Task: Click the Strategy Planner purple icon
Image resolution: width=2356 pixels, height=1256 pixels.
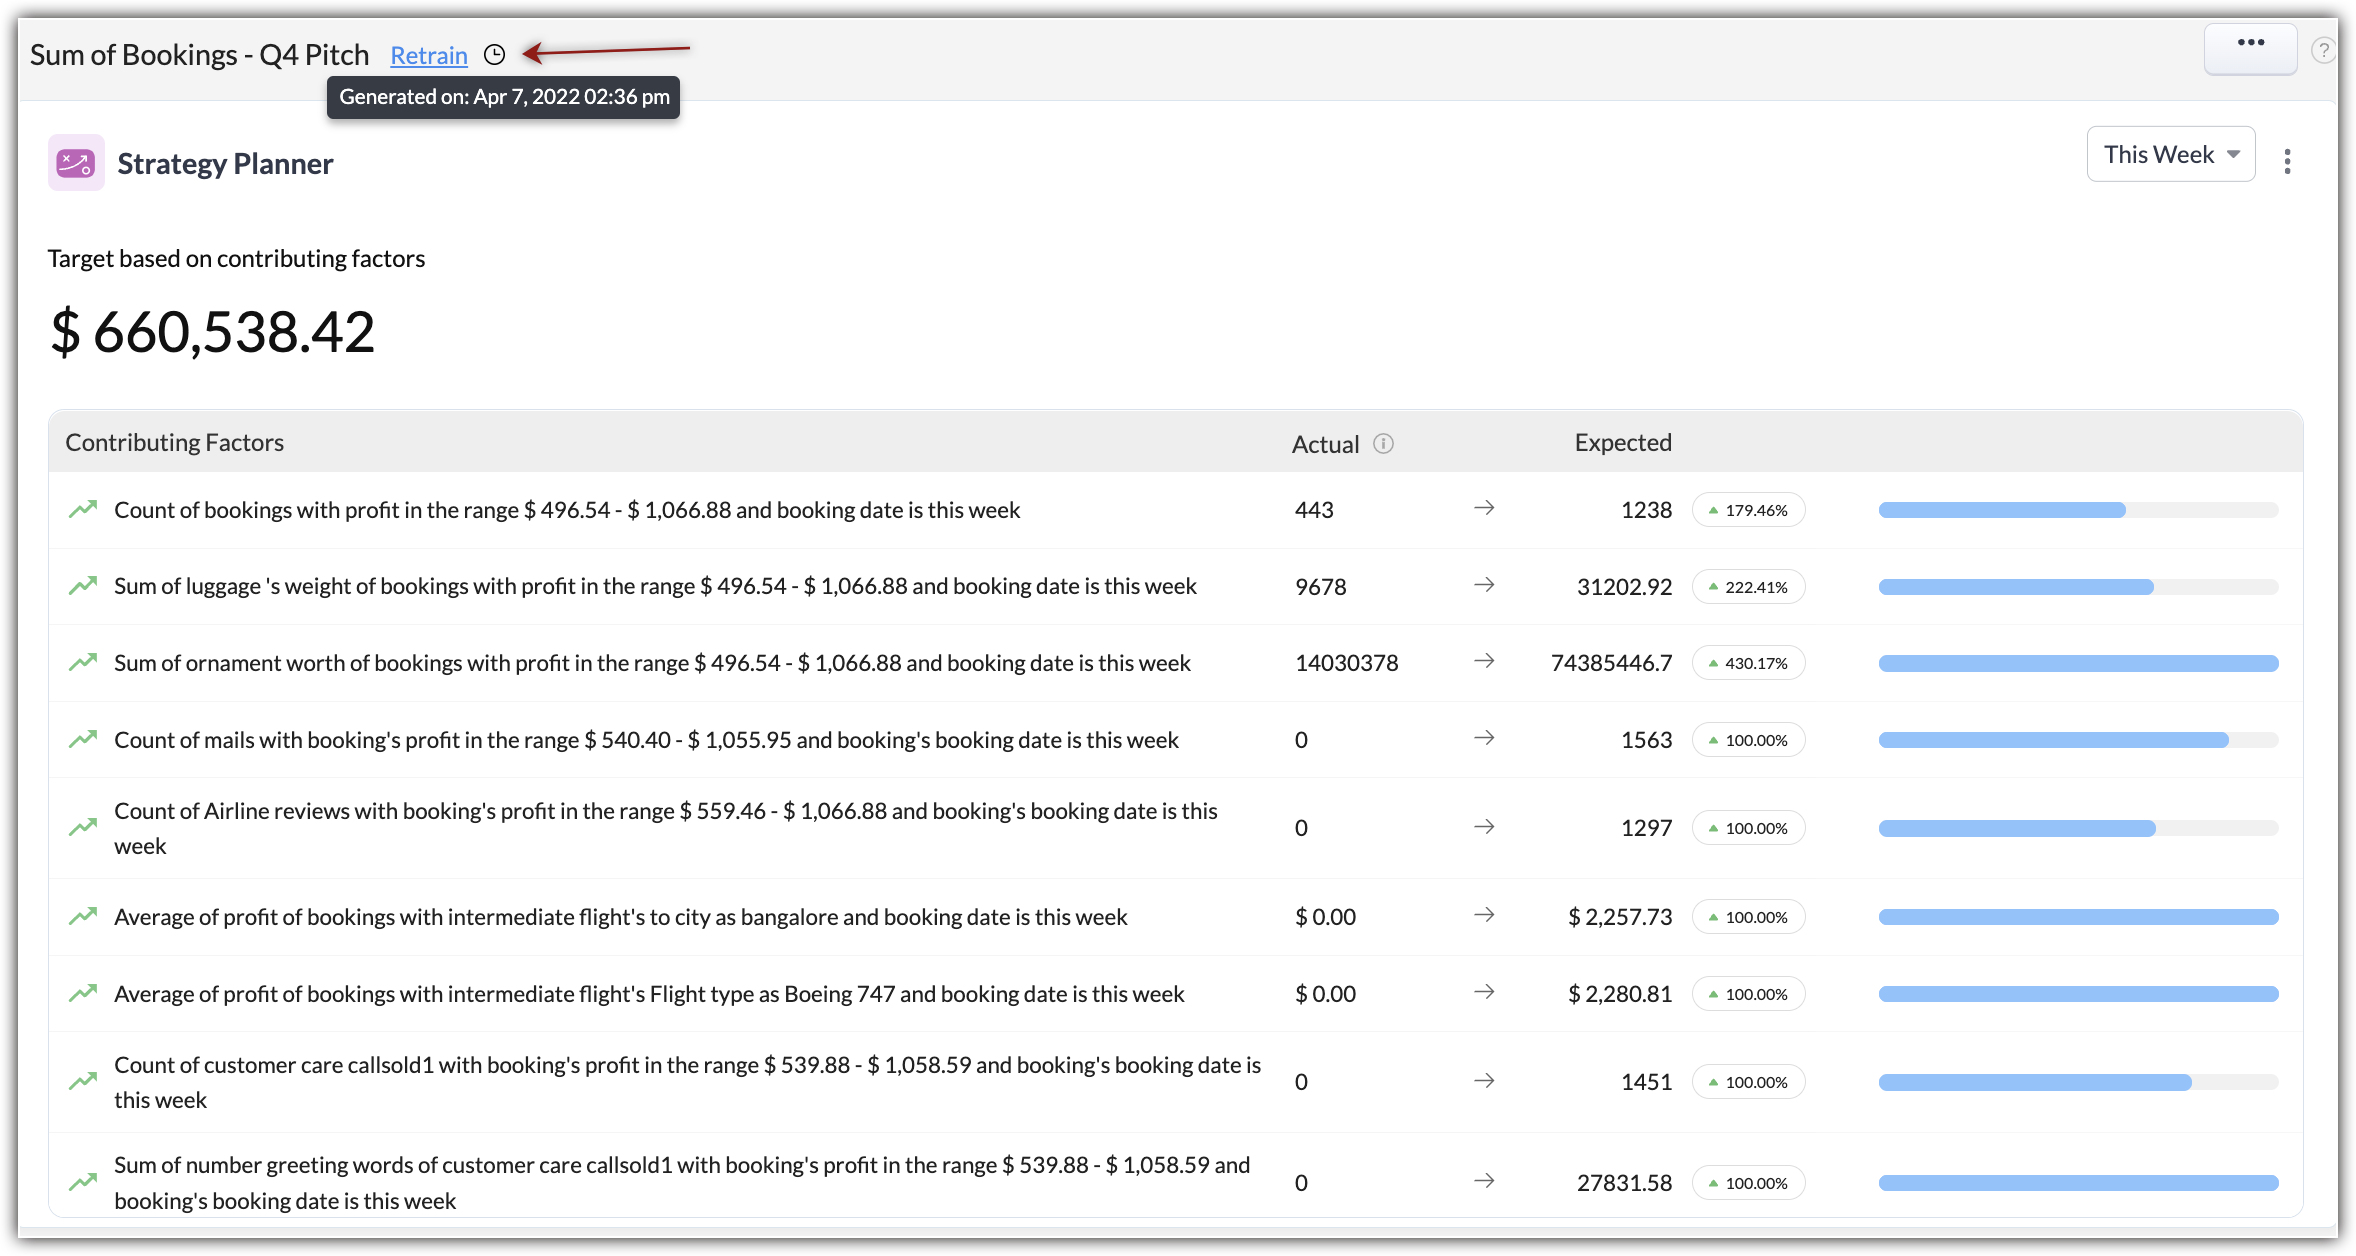Action: pos(76,163)
